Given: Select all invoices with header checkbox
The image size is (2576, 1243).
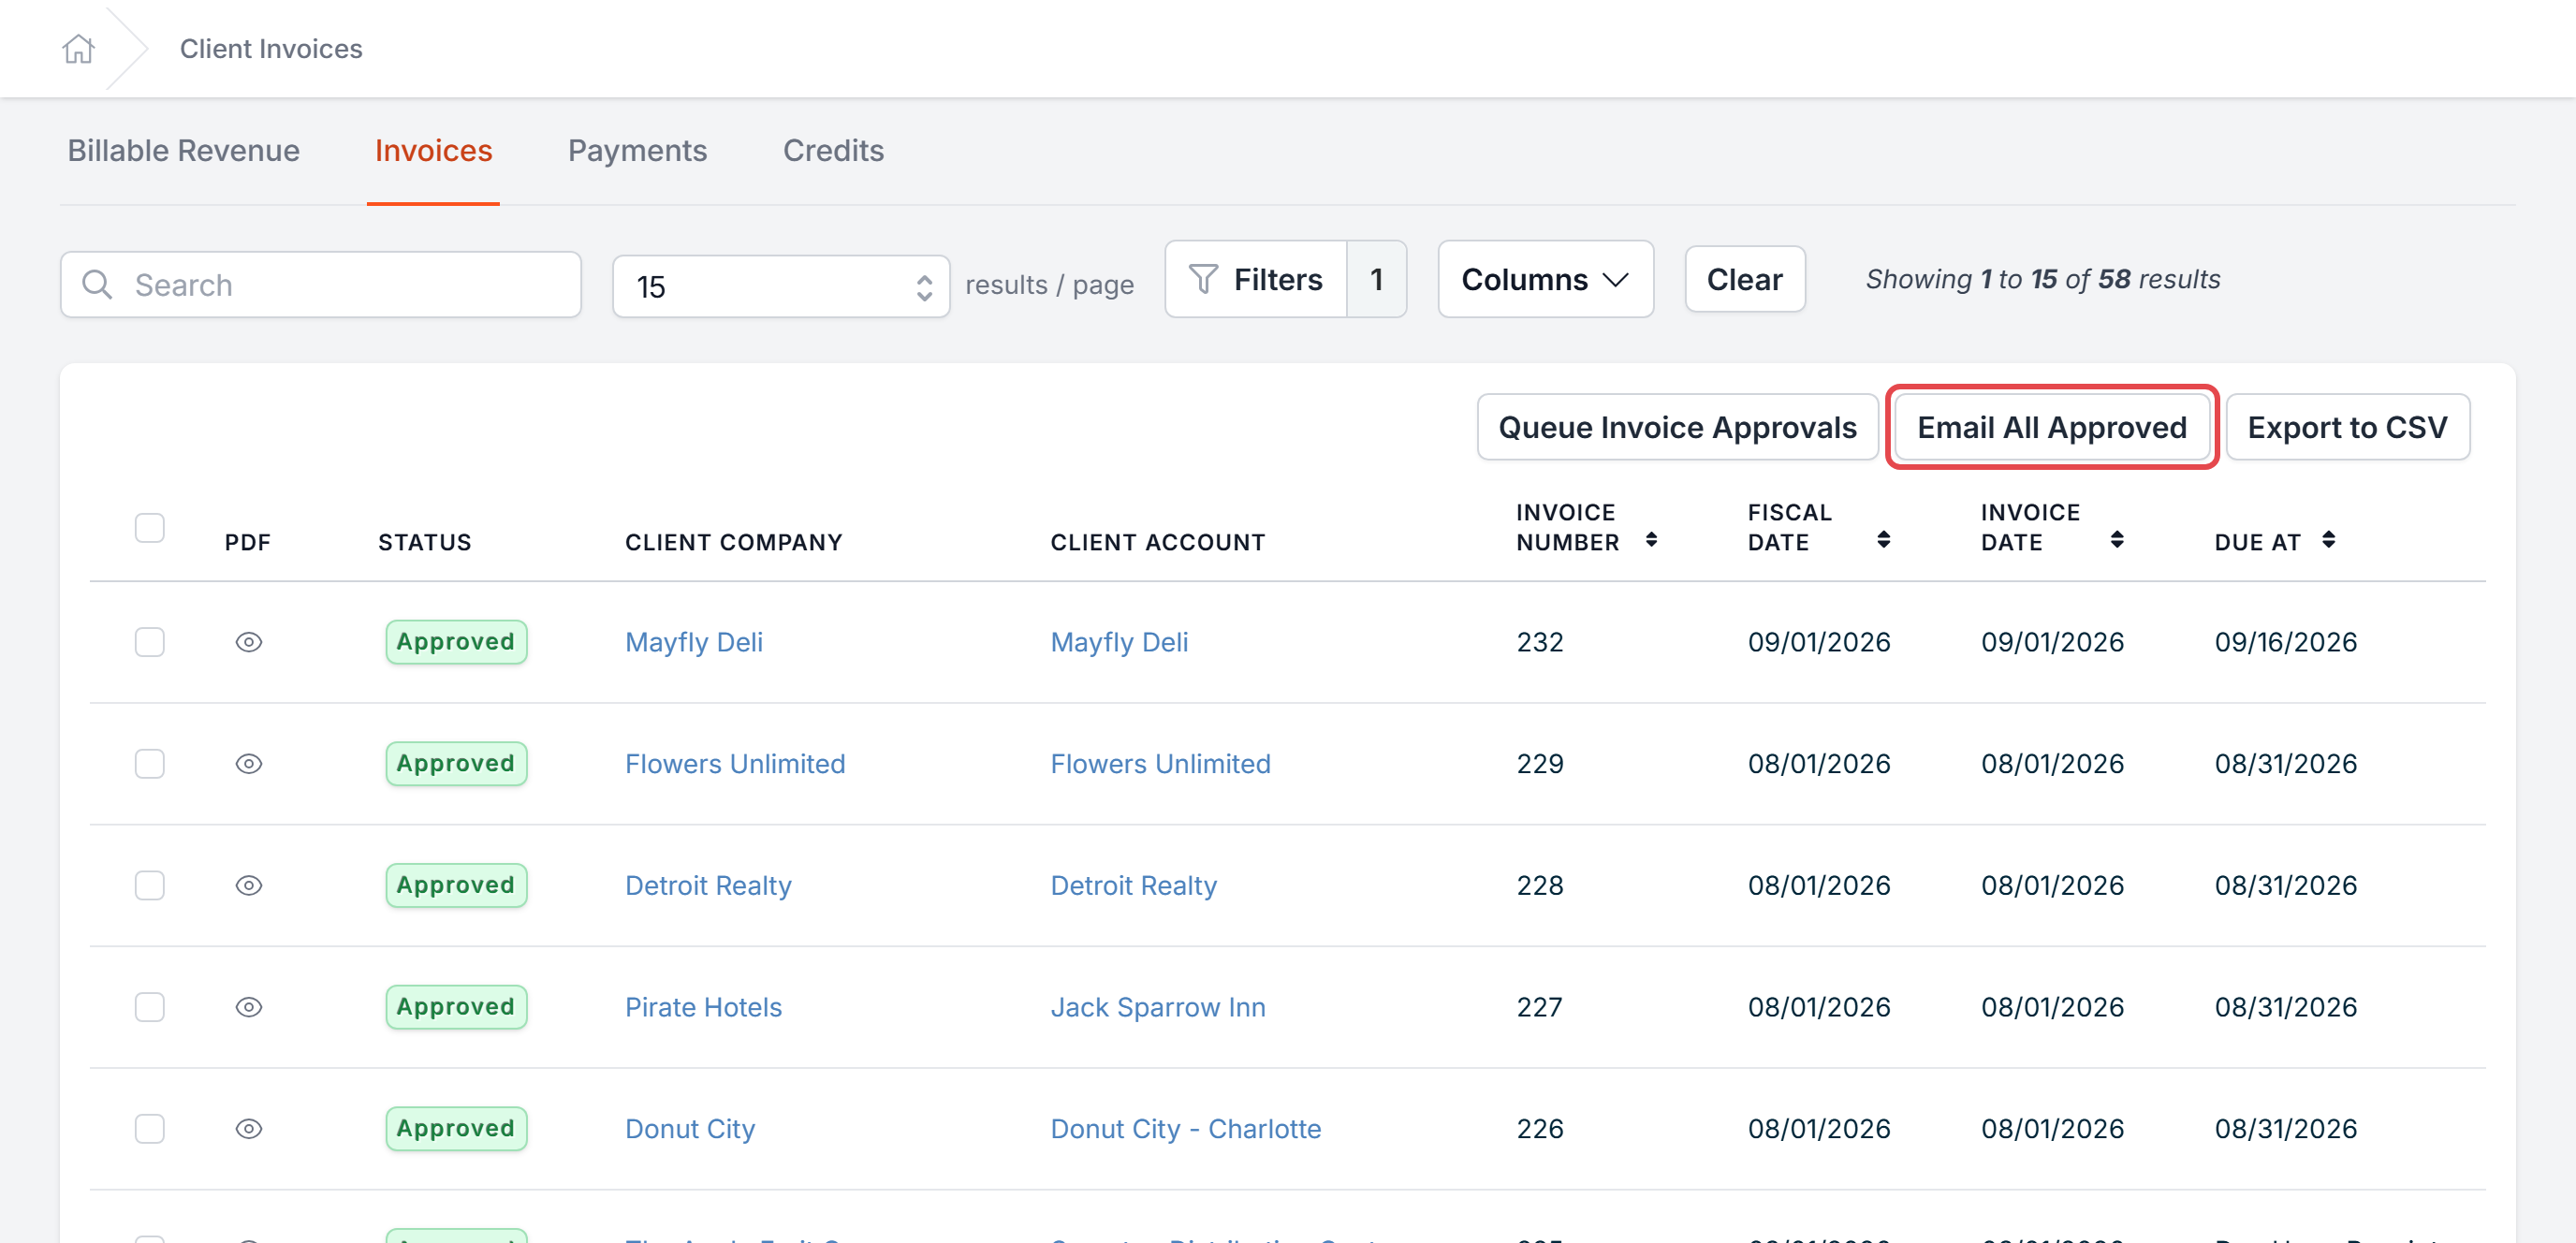Looking at the screenshot, I should pos(150,527).
